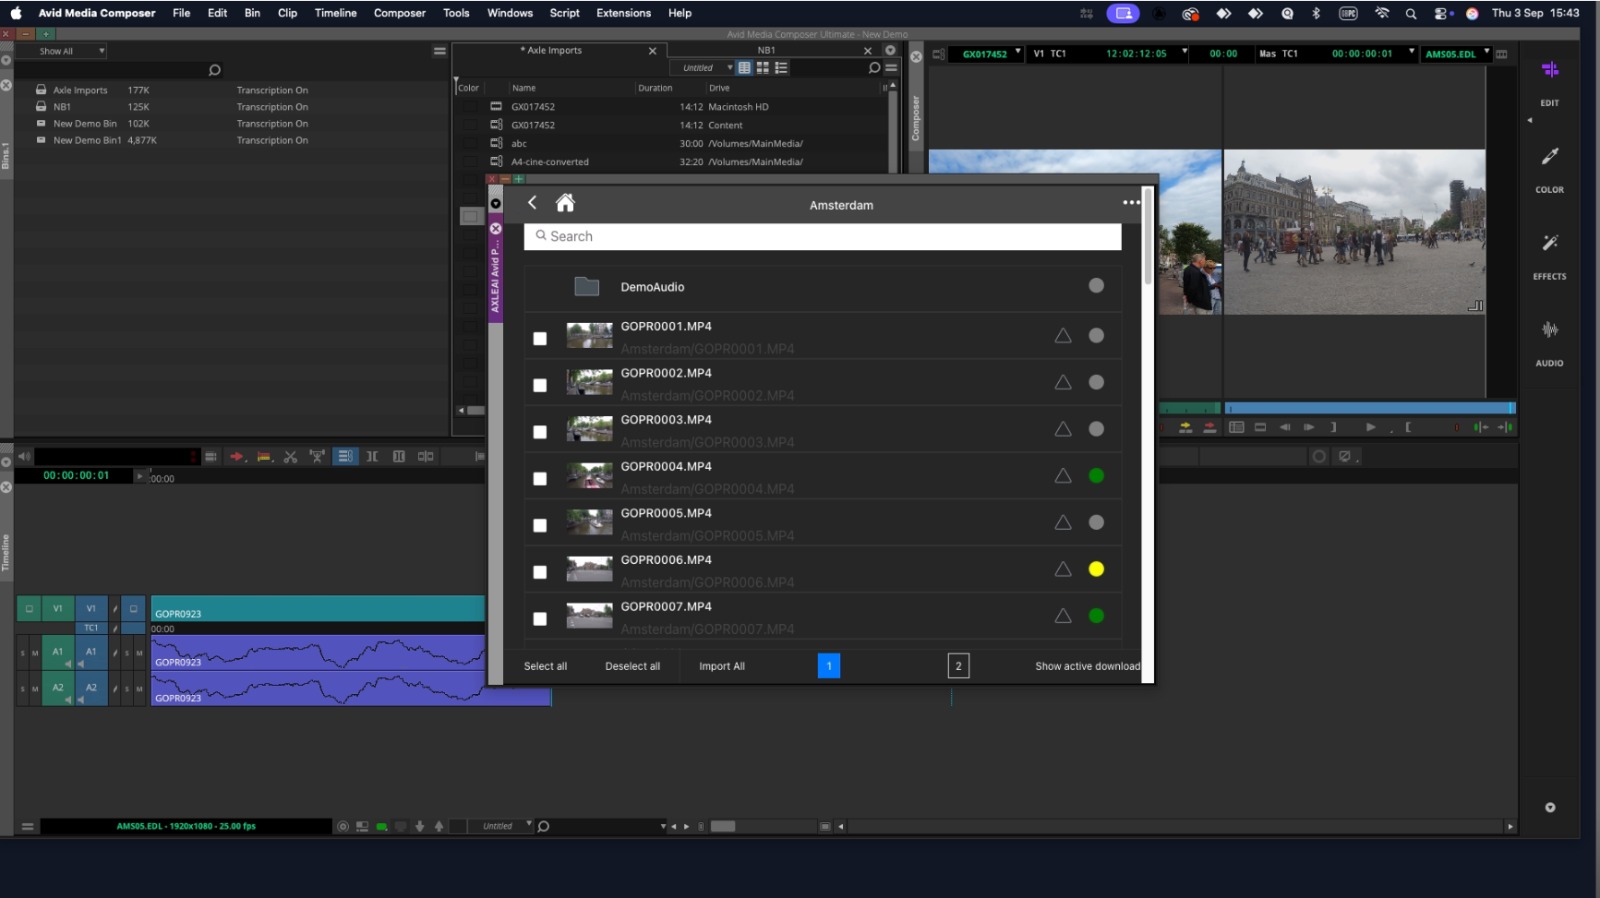Click the Deselect all button
The image size is (1600, 898).
(632, 666)
